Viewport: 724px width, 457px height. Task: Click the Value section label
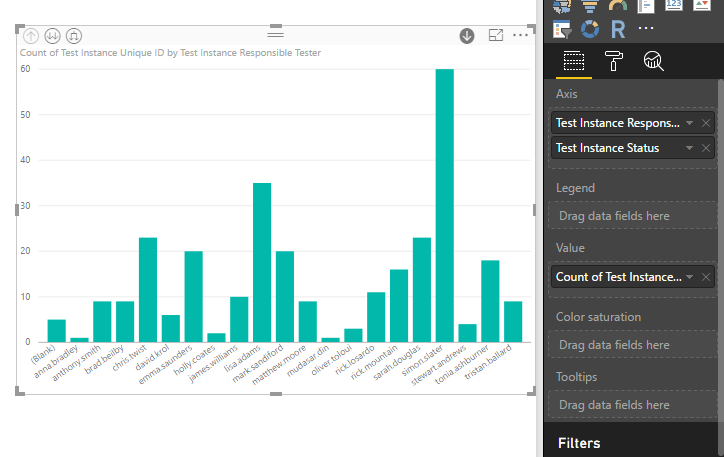[570, 248]
